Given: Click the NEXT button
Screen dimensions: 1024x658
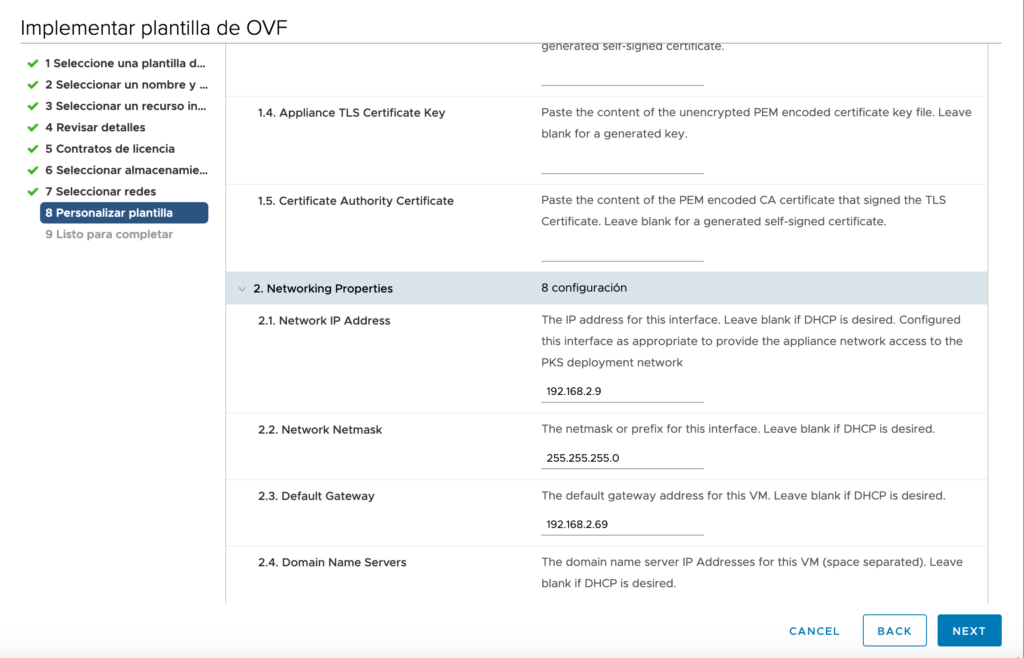Looking at the screenshot, I should [968, 630].
